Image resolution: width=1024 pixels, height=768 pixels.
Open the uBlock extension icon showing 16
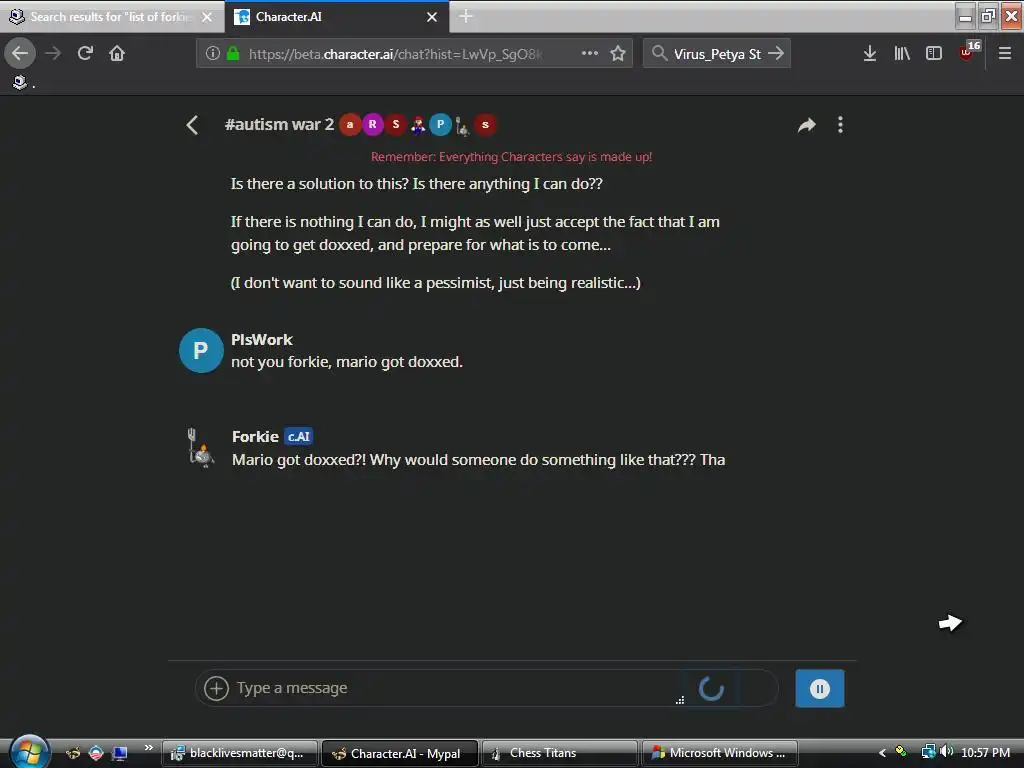969,51
